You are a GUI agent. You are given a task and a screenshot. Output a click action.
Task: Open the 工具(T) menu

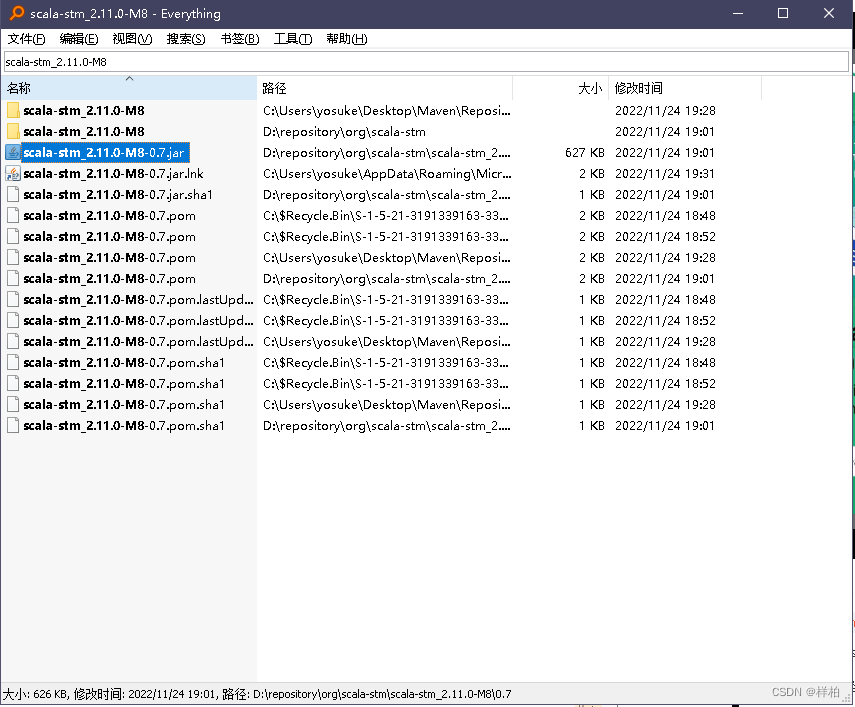293,39
